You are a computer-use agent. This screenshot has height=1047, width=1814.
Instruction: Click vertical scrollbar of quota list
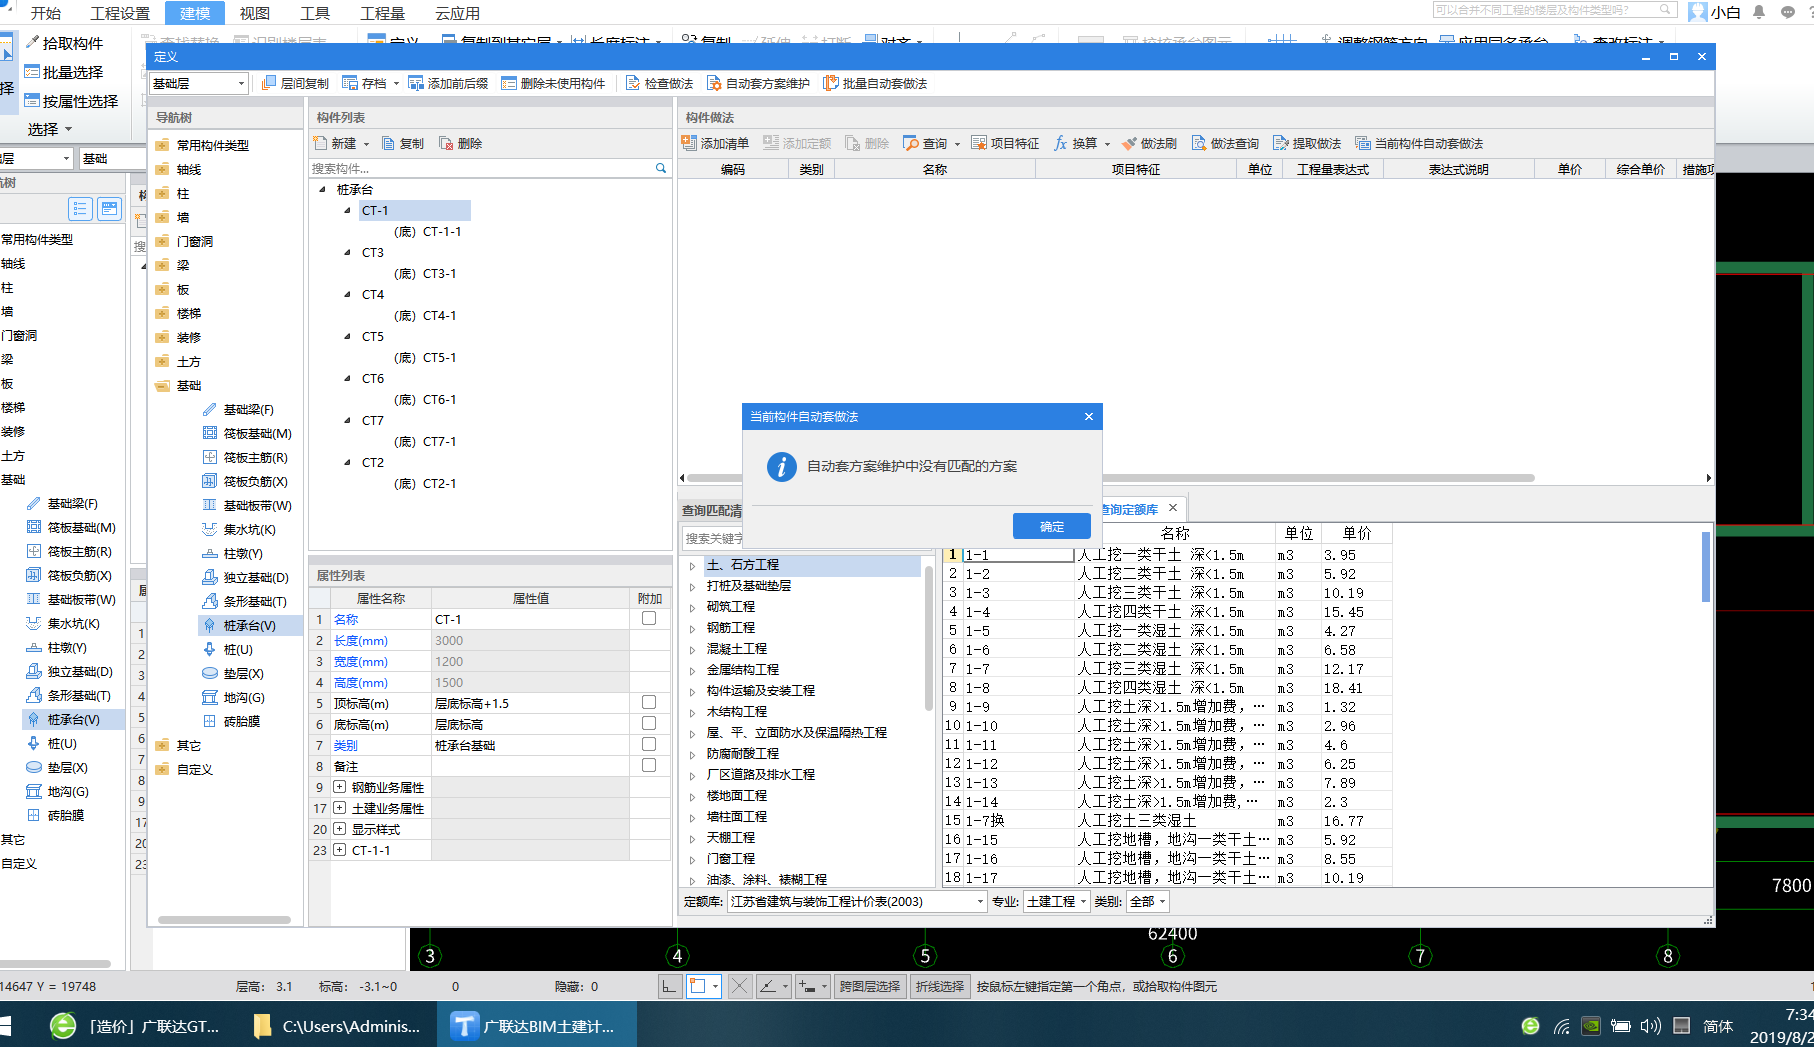(x=1706, y=567)
